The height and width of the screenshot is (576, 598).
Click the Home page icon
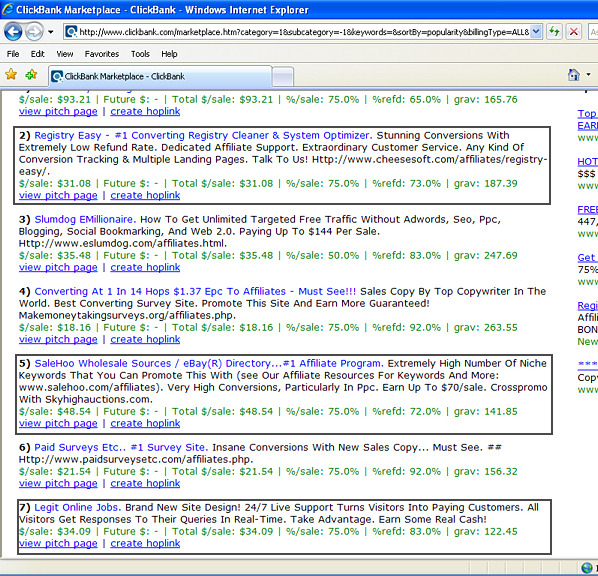click(x=573, y=74)
